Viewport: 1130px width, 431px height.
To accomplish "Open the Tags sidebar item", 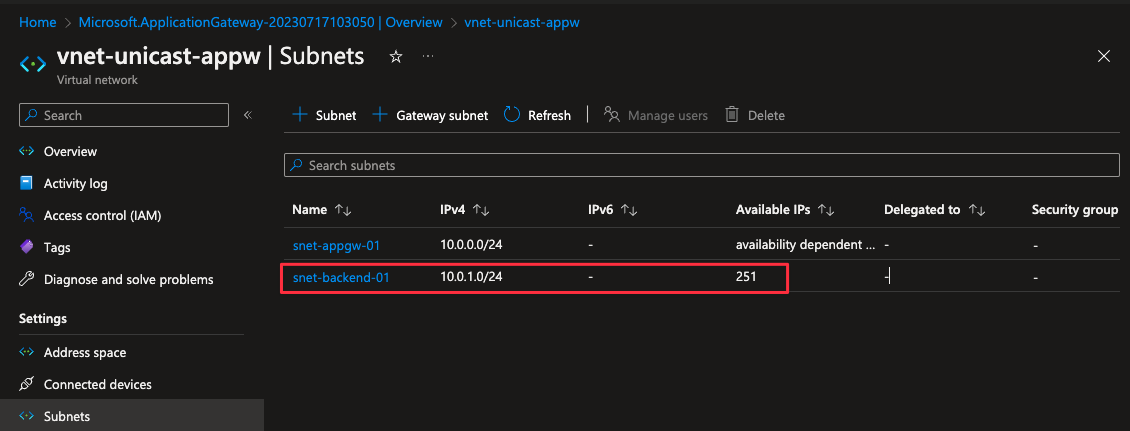I will tap(57, 247).
